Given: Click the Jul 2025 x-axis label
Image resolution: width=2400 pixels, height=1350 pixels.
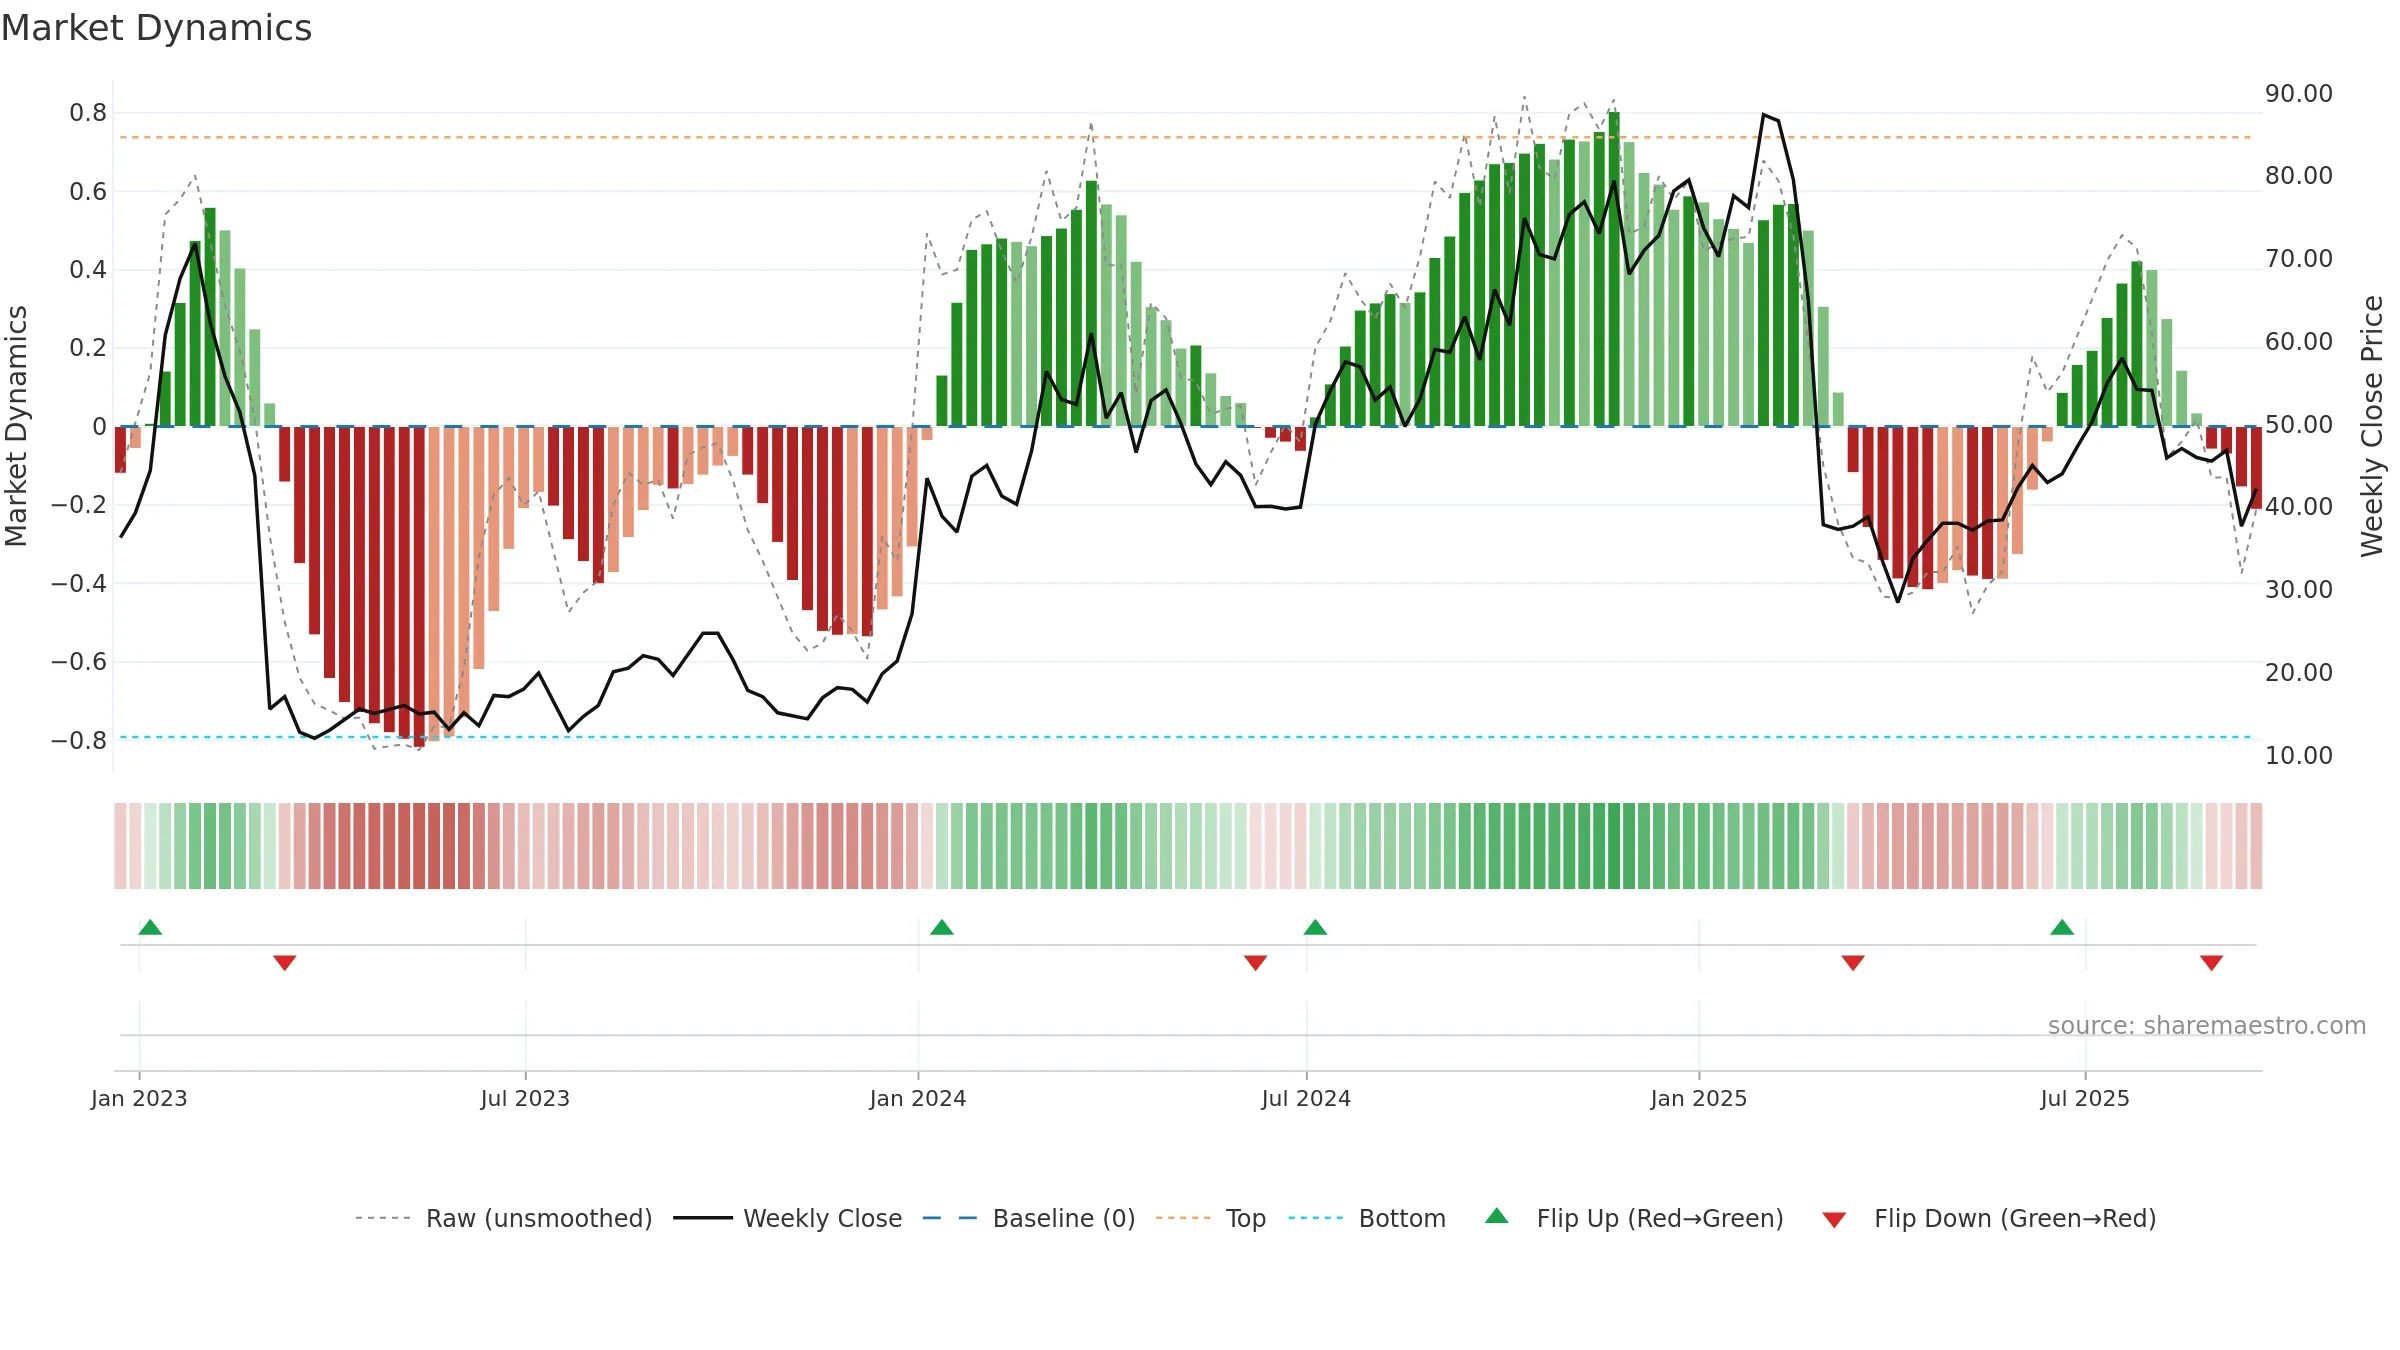Looking at the screenshot, I should (x=2085, y=1098).
